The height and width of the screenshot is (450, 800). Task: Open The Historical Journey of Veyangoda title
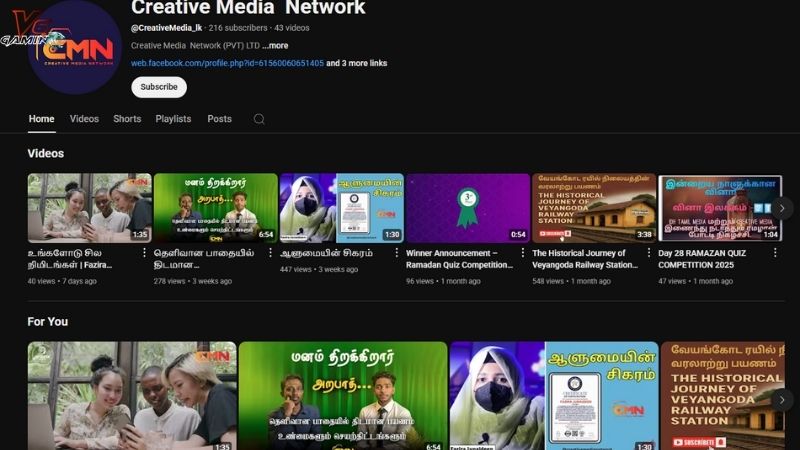585,259
